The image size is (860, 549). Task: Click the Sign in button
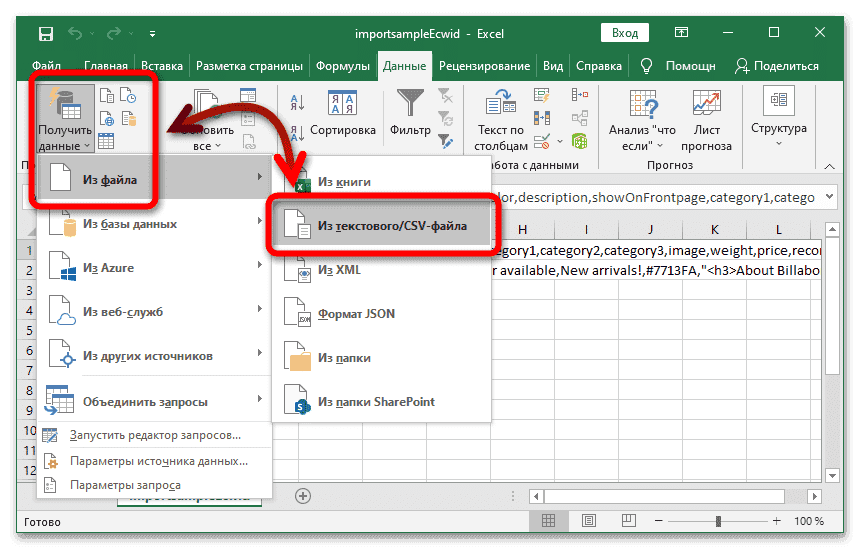tap(625, 33)
